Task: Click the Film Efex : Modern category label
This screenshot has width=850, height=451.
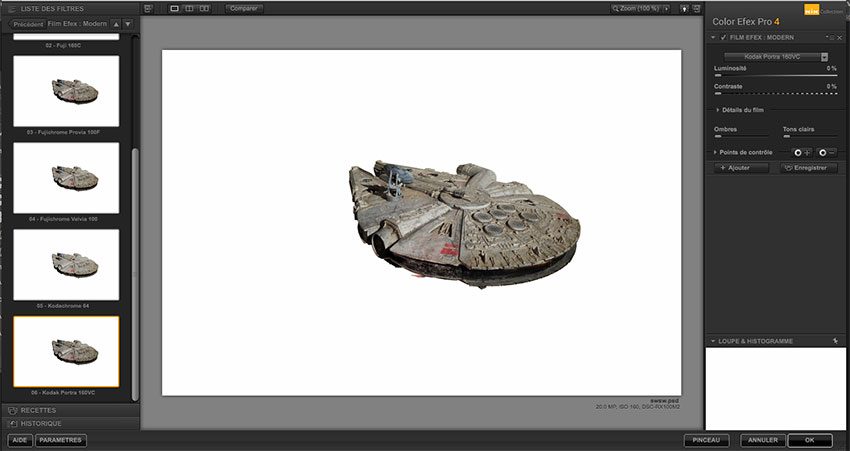Action: pos(77,24)
